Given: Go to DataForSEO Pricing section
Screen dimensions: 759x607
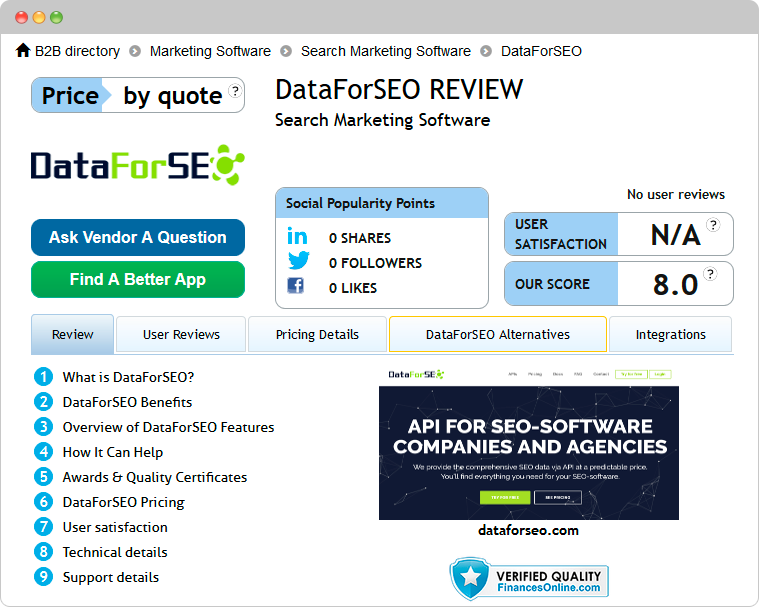Looking at the screenshot, I should tap(124, 502).
